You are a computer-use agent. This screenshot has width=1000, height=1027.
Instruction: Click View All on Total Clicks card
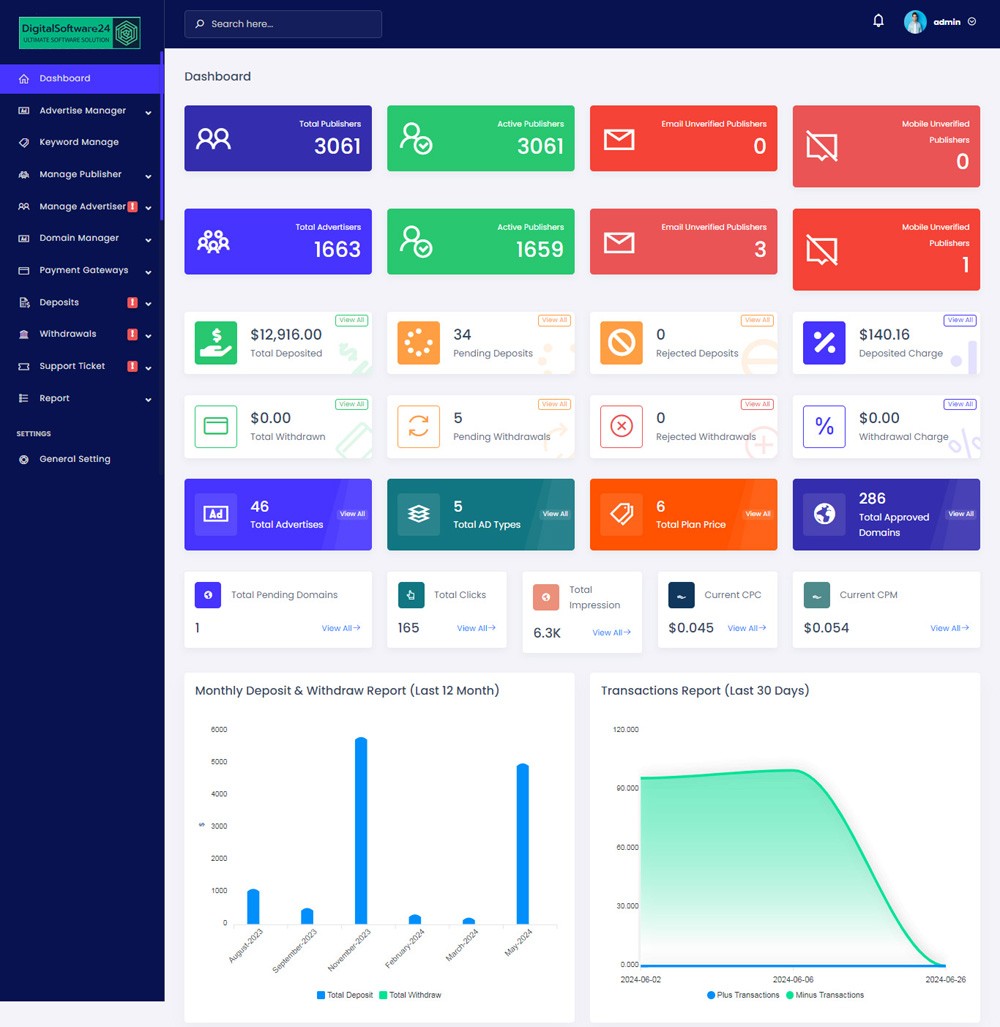point(476,628)
